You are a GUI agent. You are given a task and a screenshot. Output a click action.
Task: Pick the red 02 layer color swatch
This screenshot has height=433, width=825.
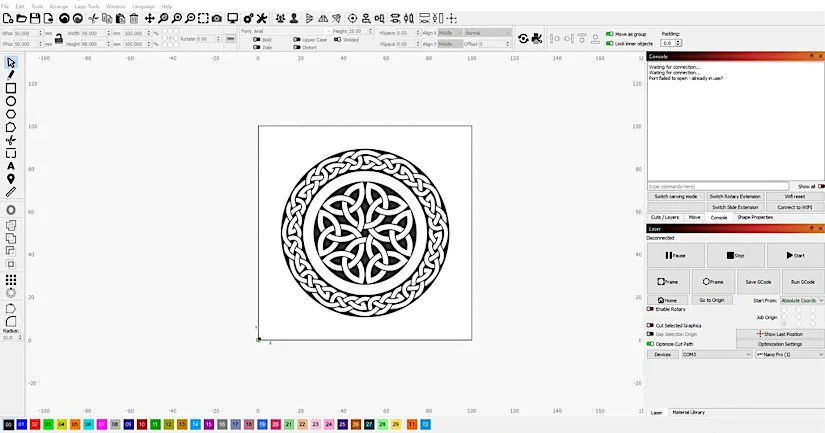[x=35, y=424]
